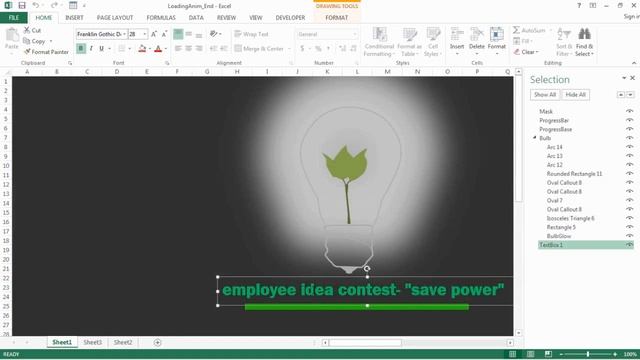Screen dimensions: 640x360
Task: Click AutoSum sigma icon
Action: [516, 30]
